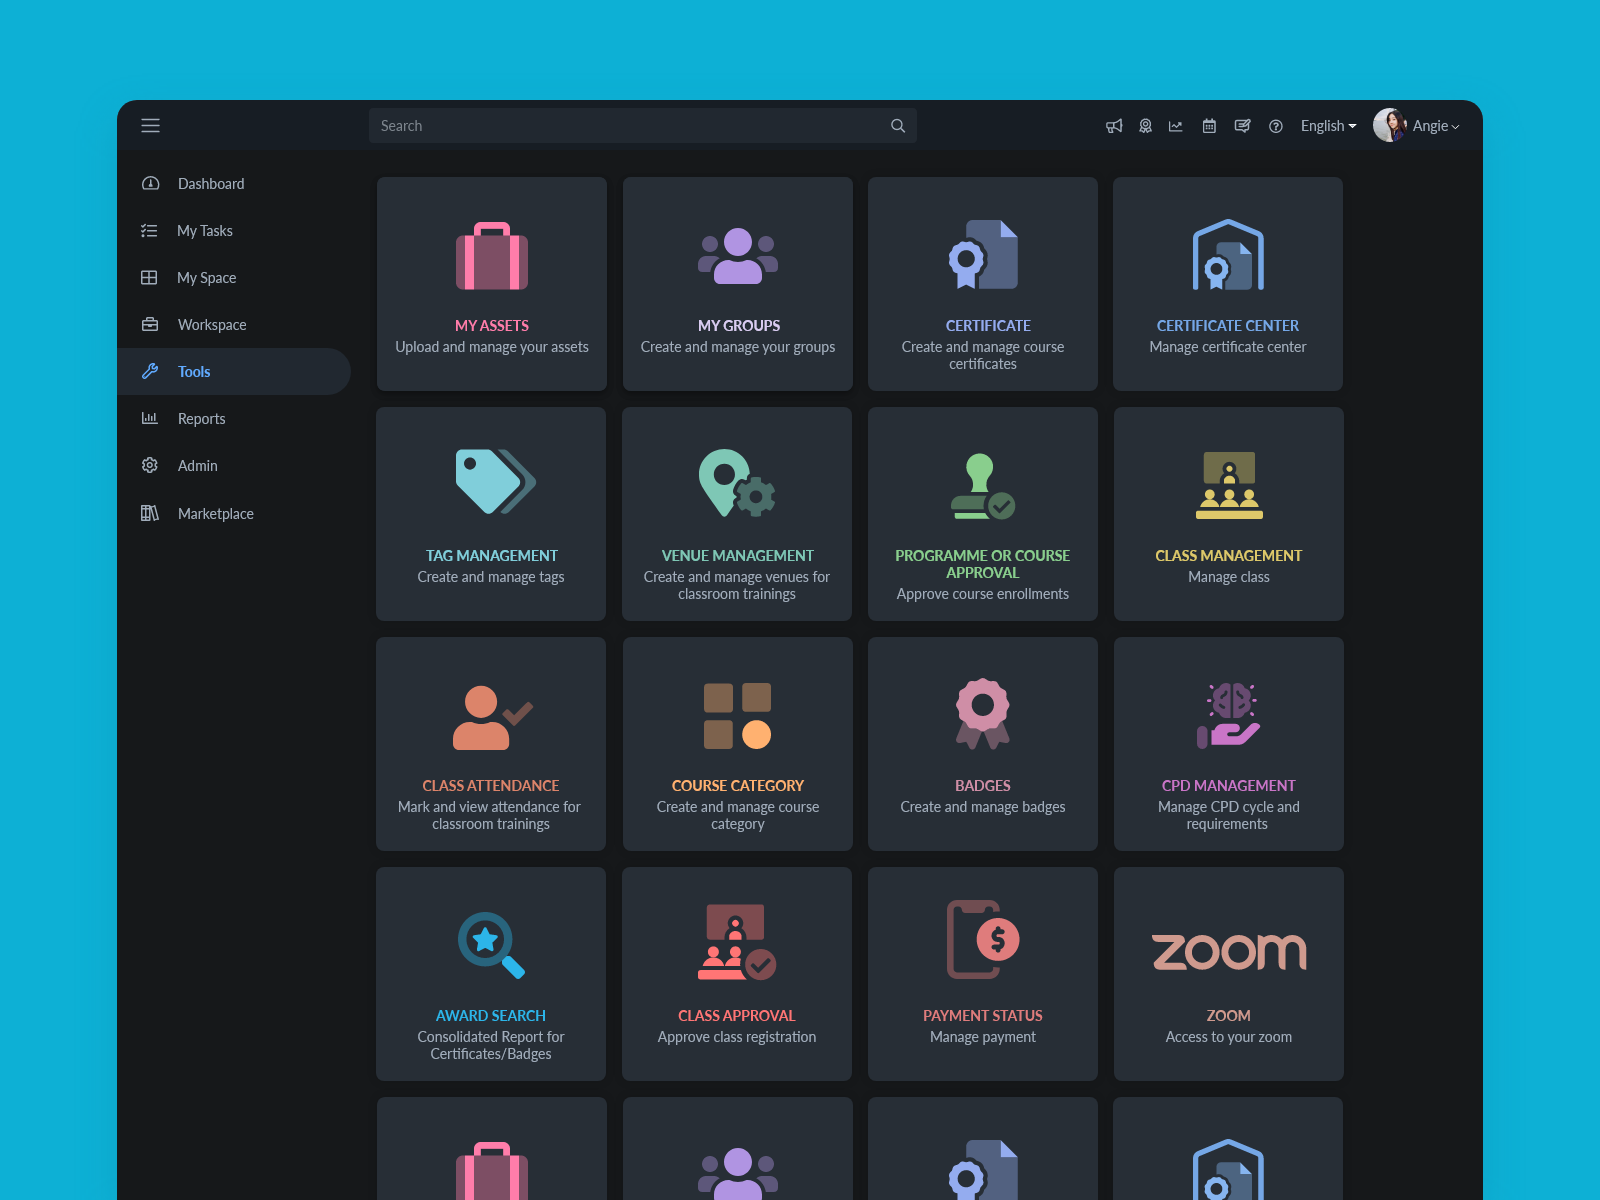Click 'Create and manage badges' description text
This screenshot has height=1200, width=1600.
(983, 807)
